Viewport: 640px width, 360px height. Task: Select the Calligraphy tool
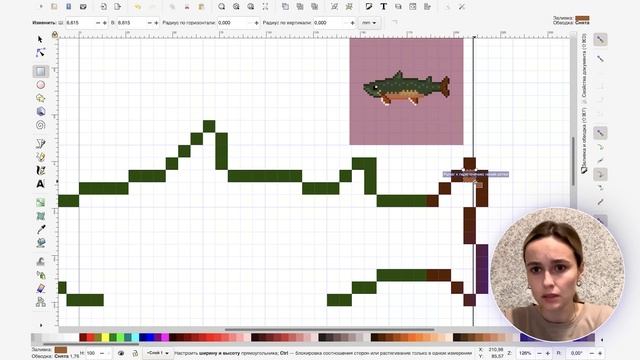point(40,170)
